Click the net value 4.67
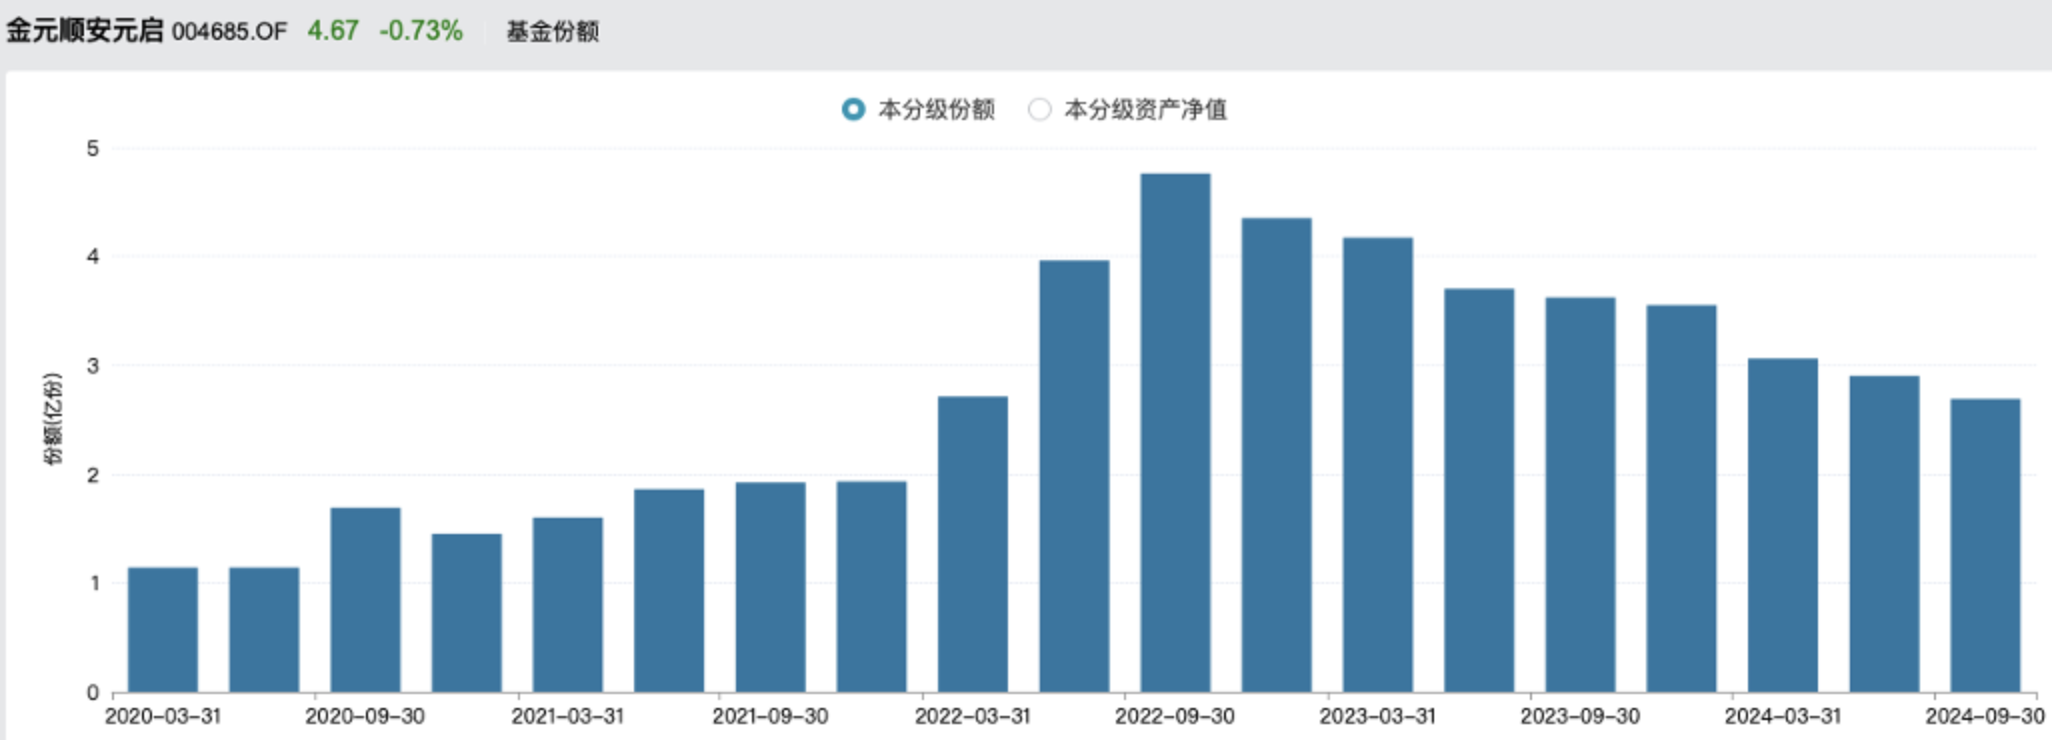 333,31
